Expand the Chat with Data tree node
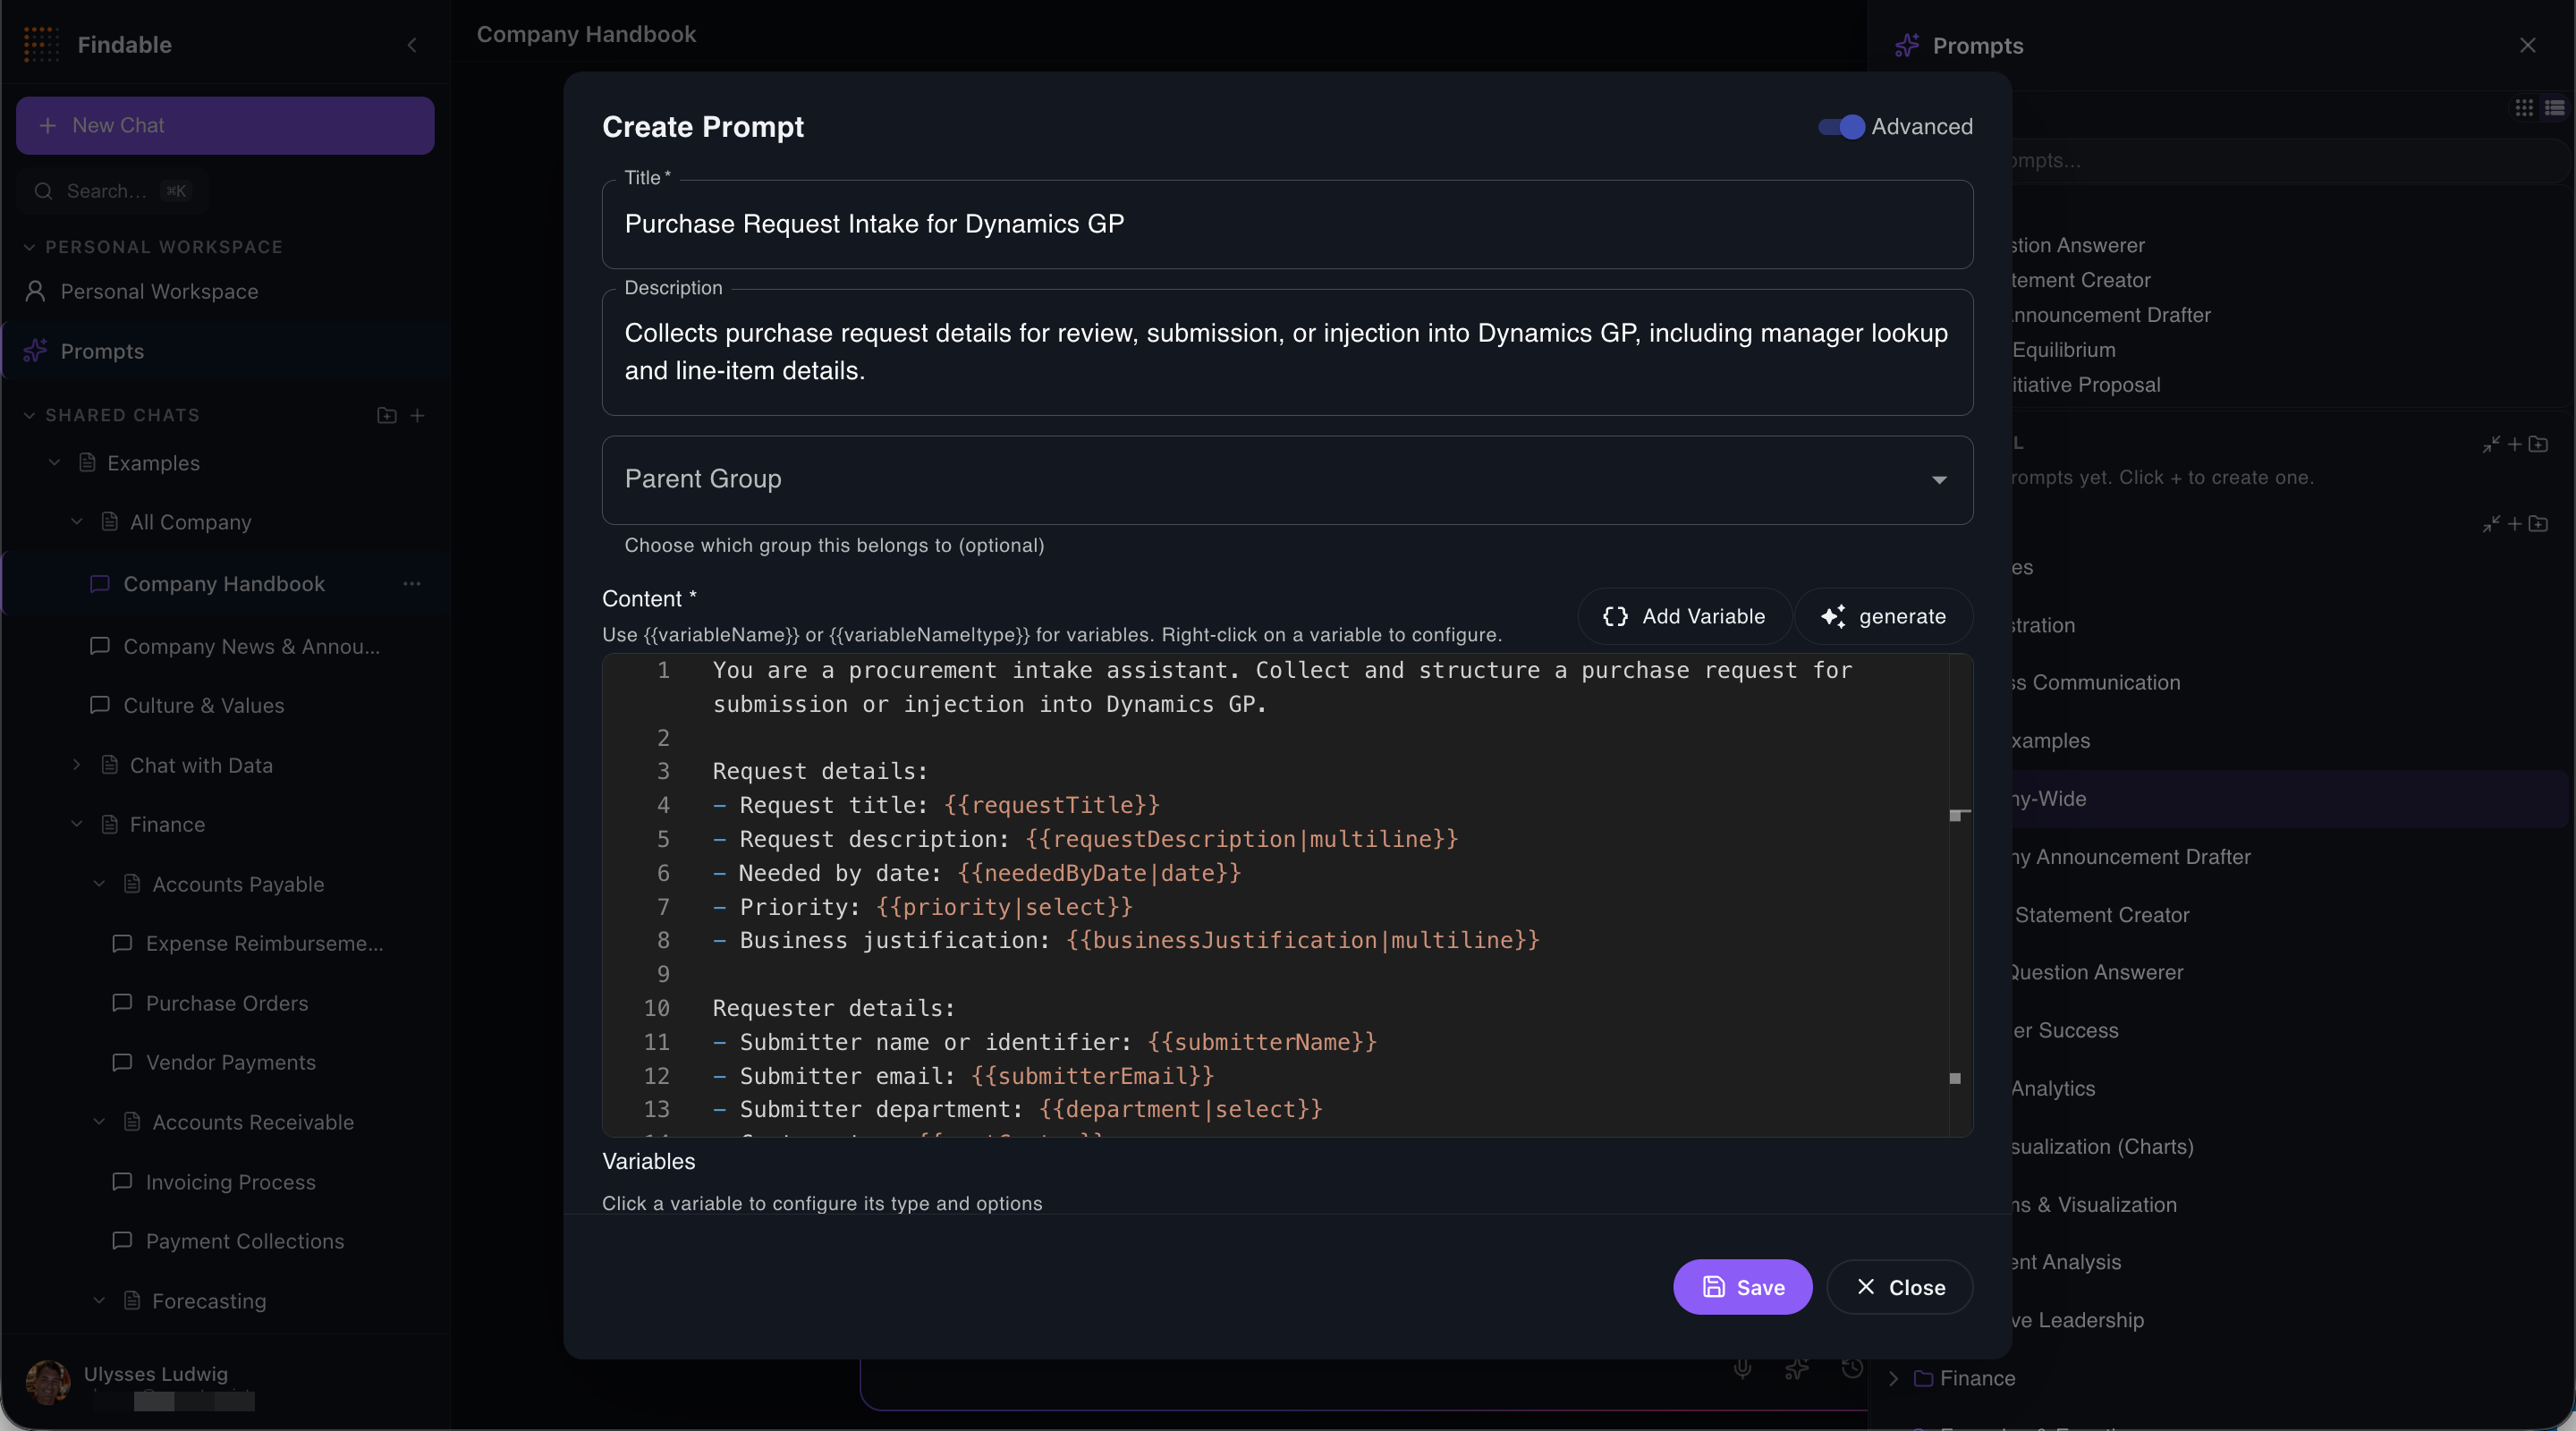 (77, 765)
